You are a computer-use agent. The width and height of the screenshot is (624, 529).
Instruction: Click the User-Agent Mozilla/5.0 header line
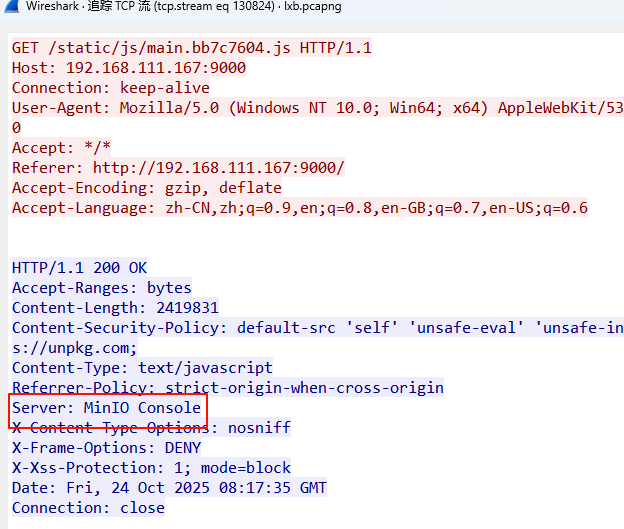coord(300,108)
